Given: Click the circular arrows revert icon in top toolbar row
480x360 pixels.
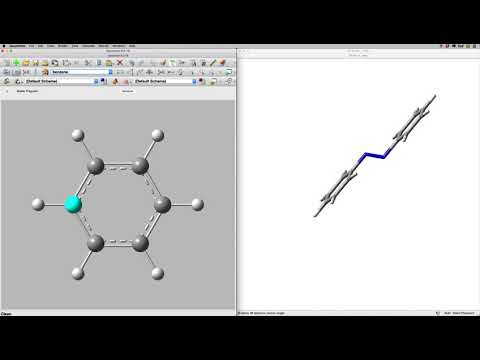Looking at the screenshot, I should click(x=55, y=63).
